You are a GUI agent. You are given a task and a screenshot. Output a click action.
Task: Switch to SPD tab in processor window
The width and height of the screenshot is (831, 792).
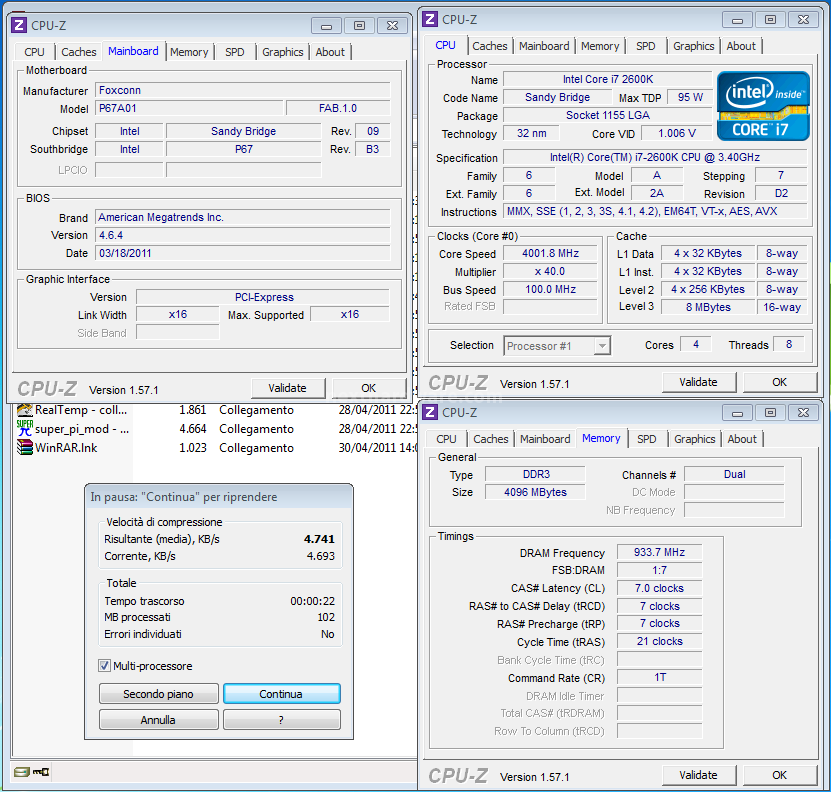pos(646,46)
